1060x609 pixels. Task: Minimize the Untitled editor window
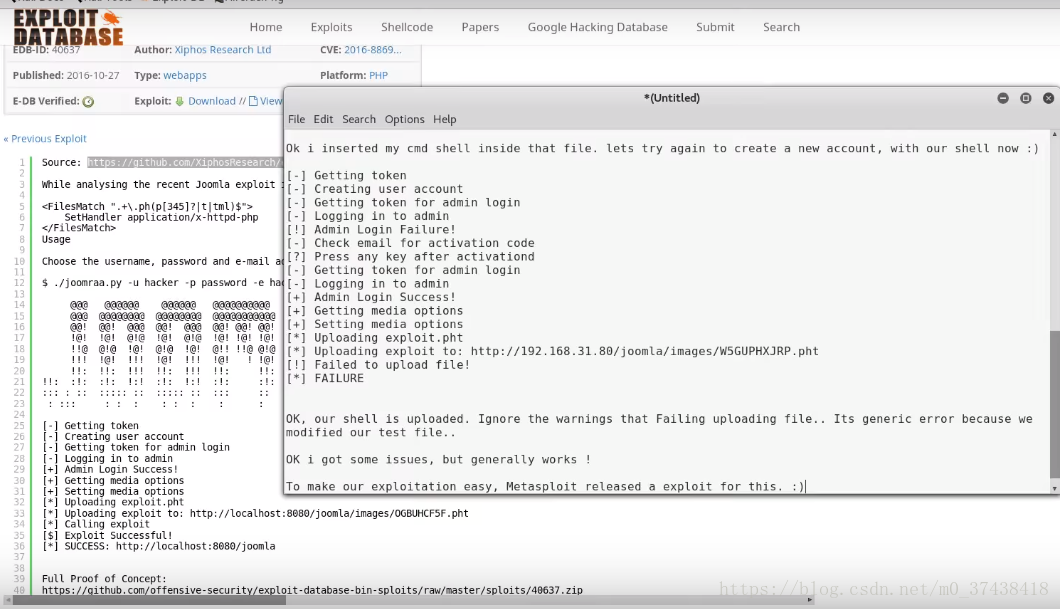pos(1003,98)
